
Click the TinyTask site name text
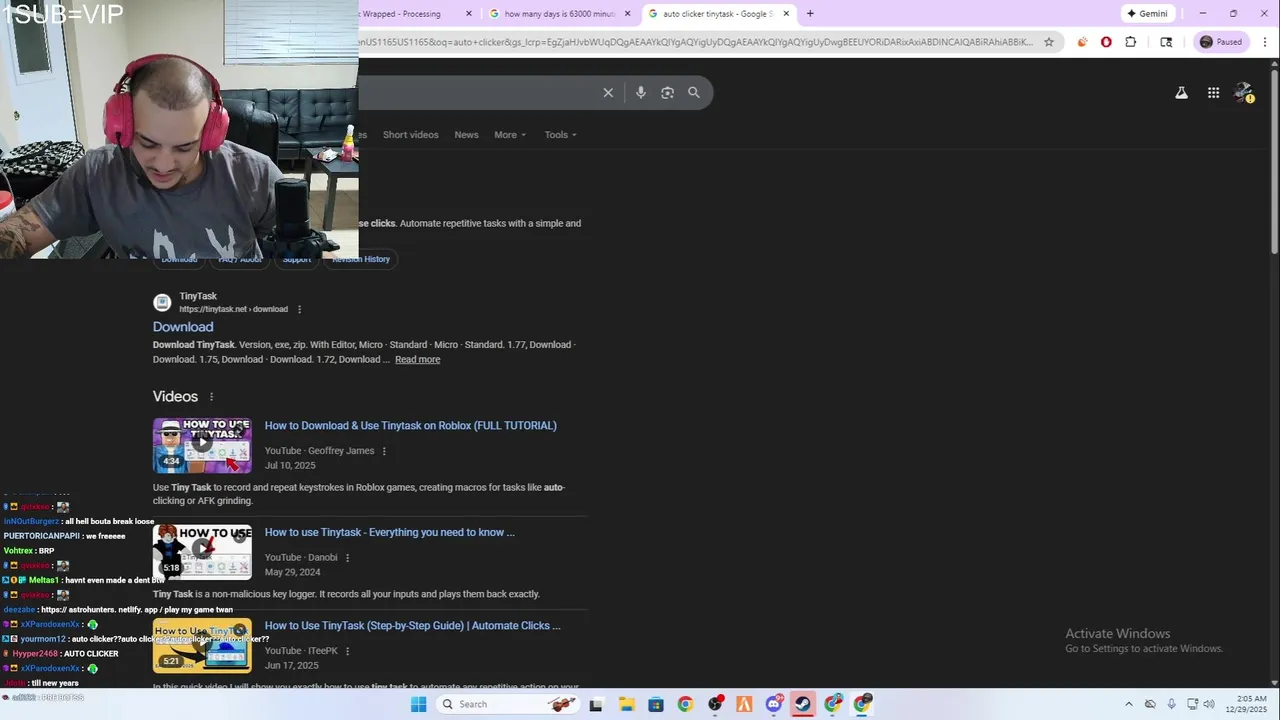(198, 297)
